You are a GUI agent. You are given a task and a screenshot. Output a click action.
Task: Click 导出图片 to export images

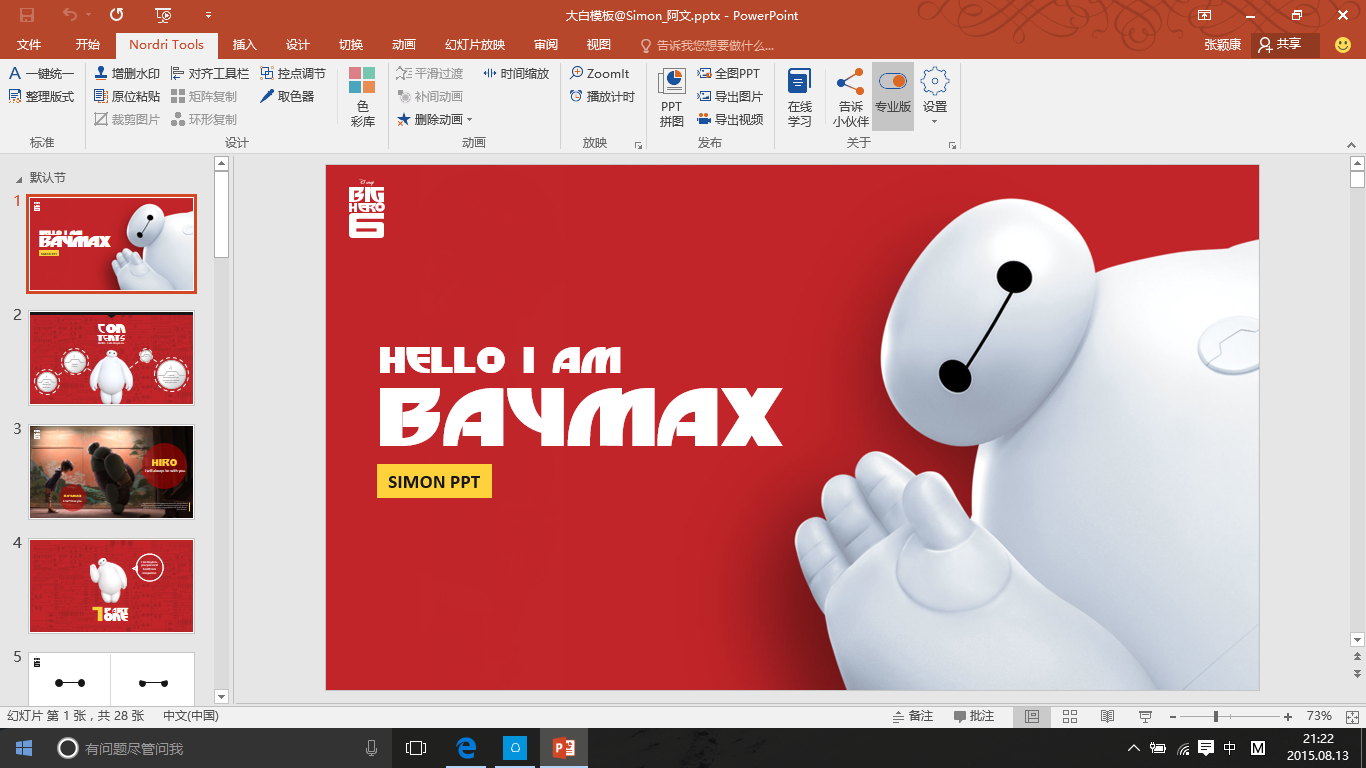730,96
